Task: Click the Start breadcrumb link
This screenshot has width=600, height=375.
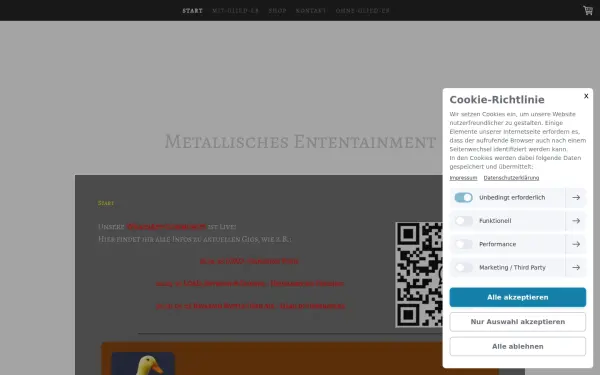Action: point(106,203)
